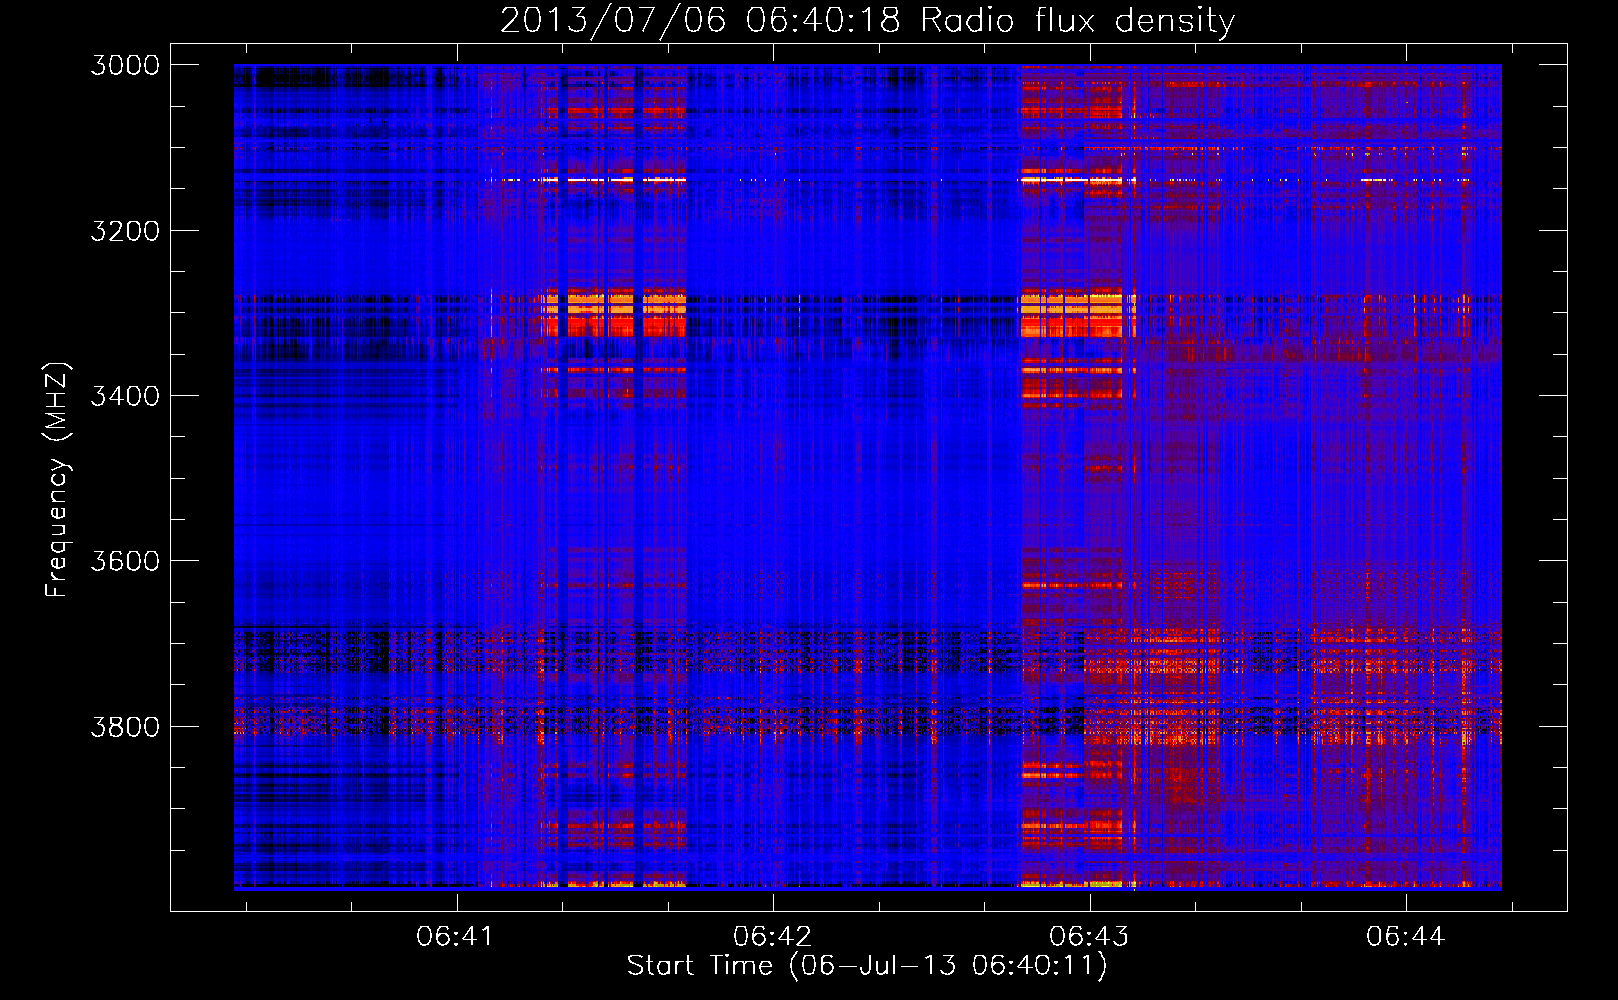Click the "Start Time (06-Jul-13 06:40:11)" label

[x=867, y=966]
